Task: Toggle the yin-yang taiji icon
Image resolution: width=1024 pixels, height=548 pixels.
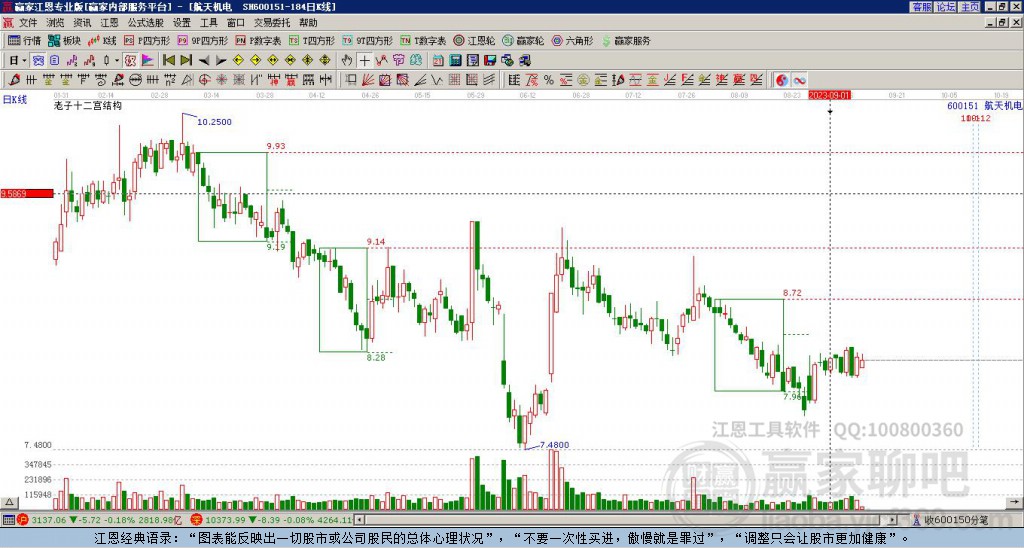Action: tap(781, 80)
